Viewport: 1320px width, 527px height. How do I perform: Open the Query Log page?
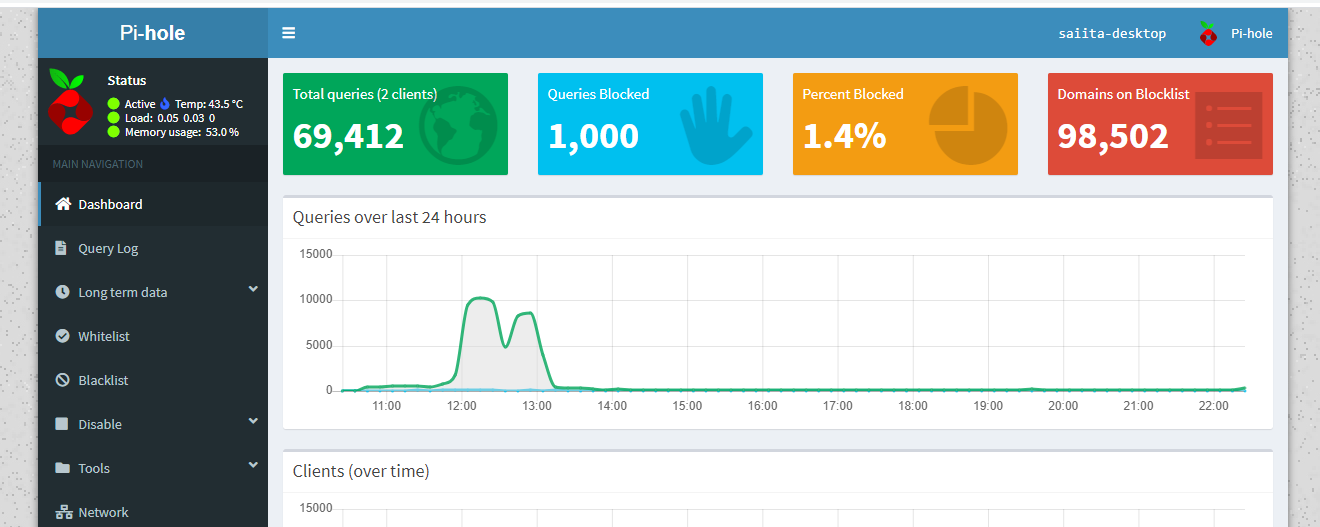coord(108,248)
